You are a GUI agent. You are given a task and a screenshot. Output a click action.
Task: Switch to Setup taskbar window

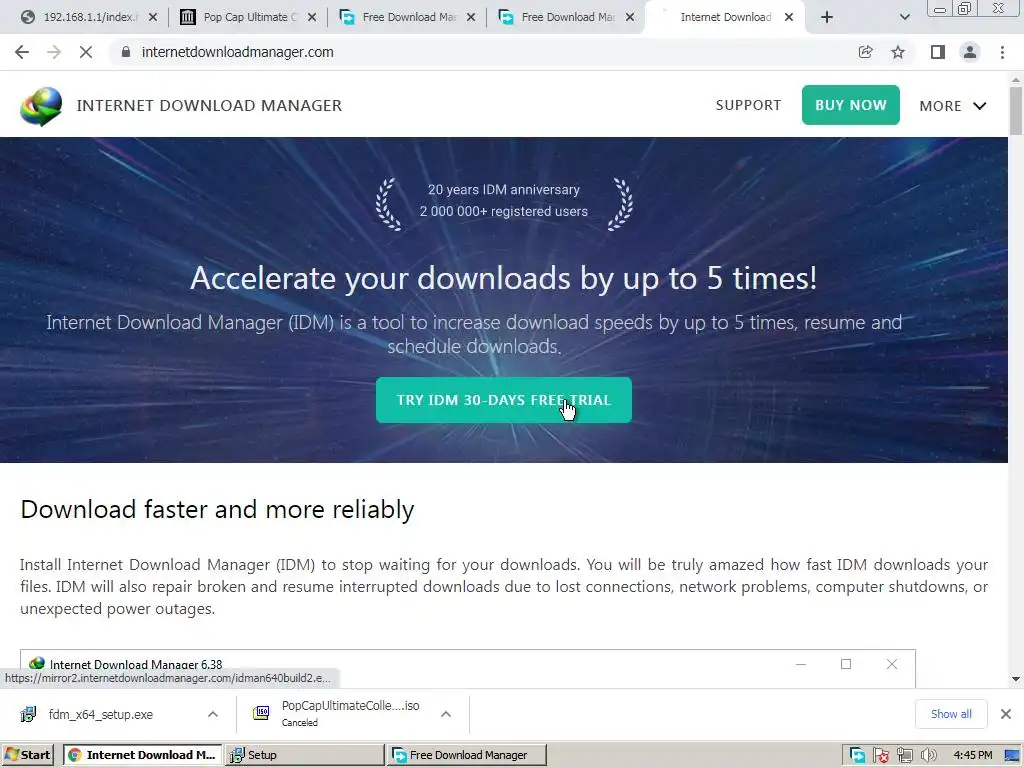coord(304,755)
